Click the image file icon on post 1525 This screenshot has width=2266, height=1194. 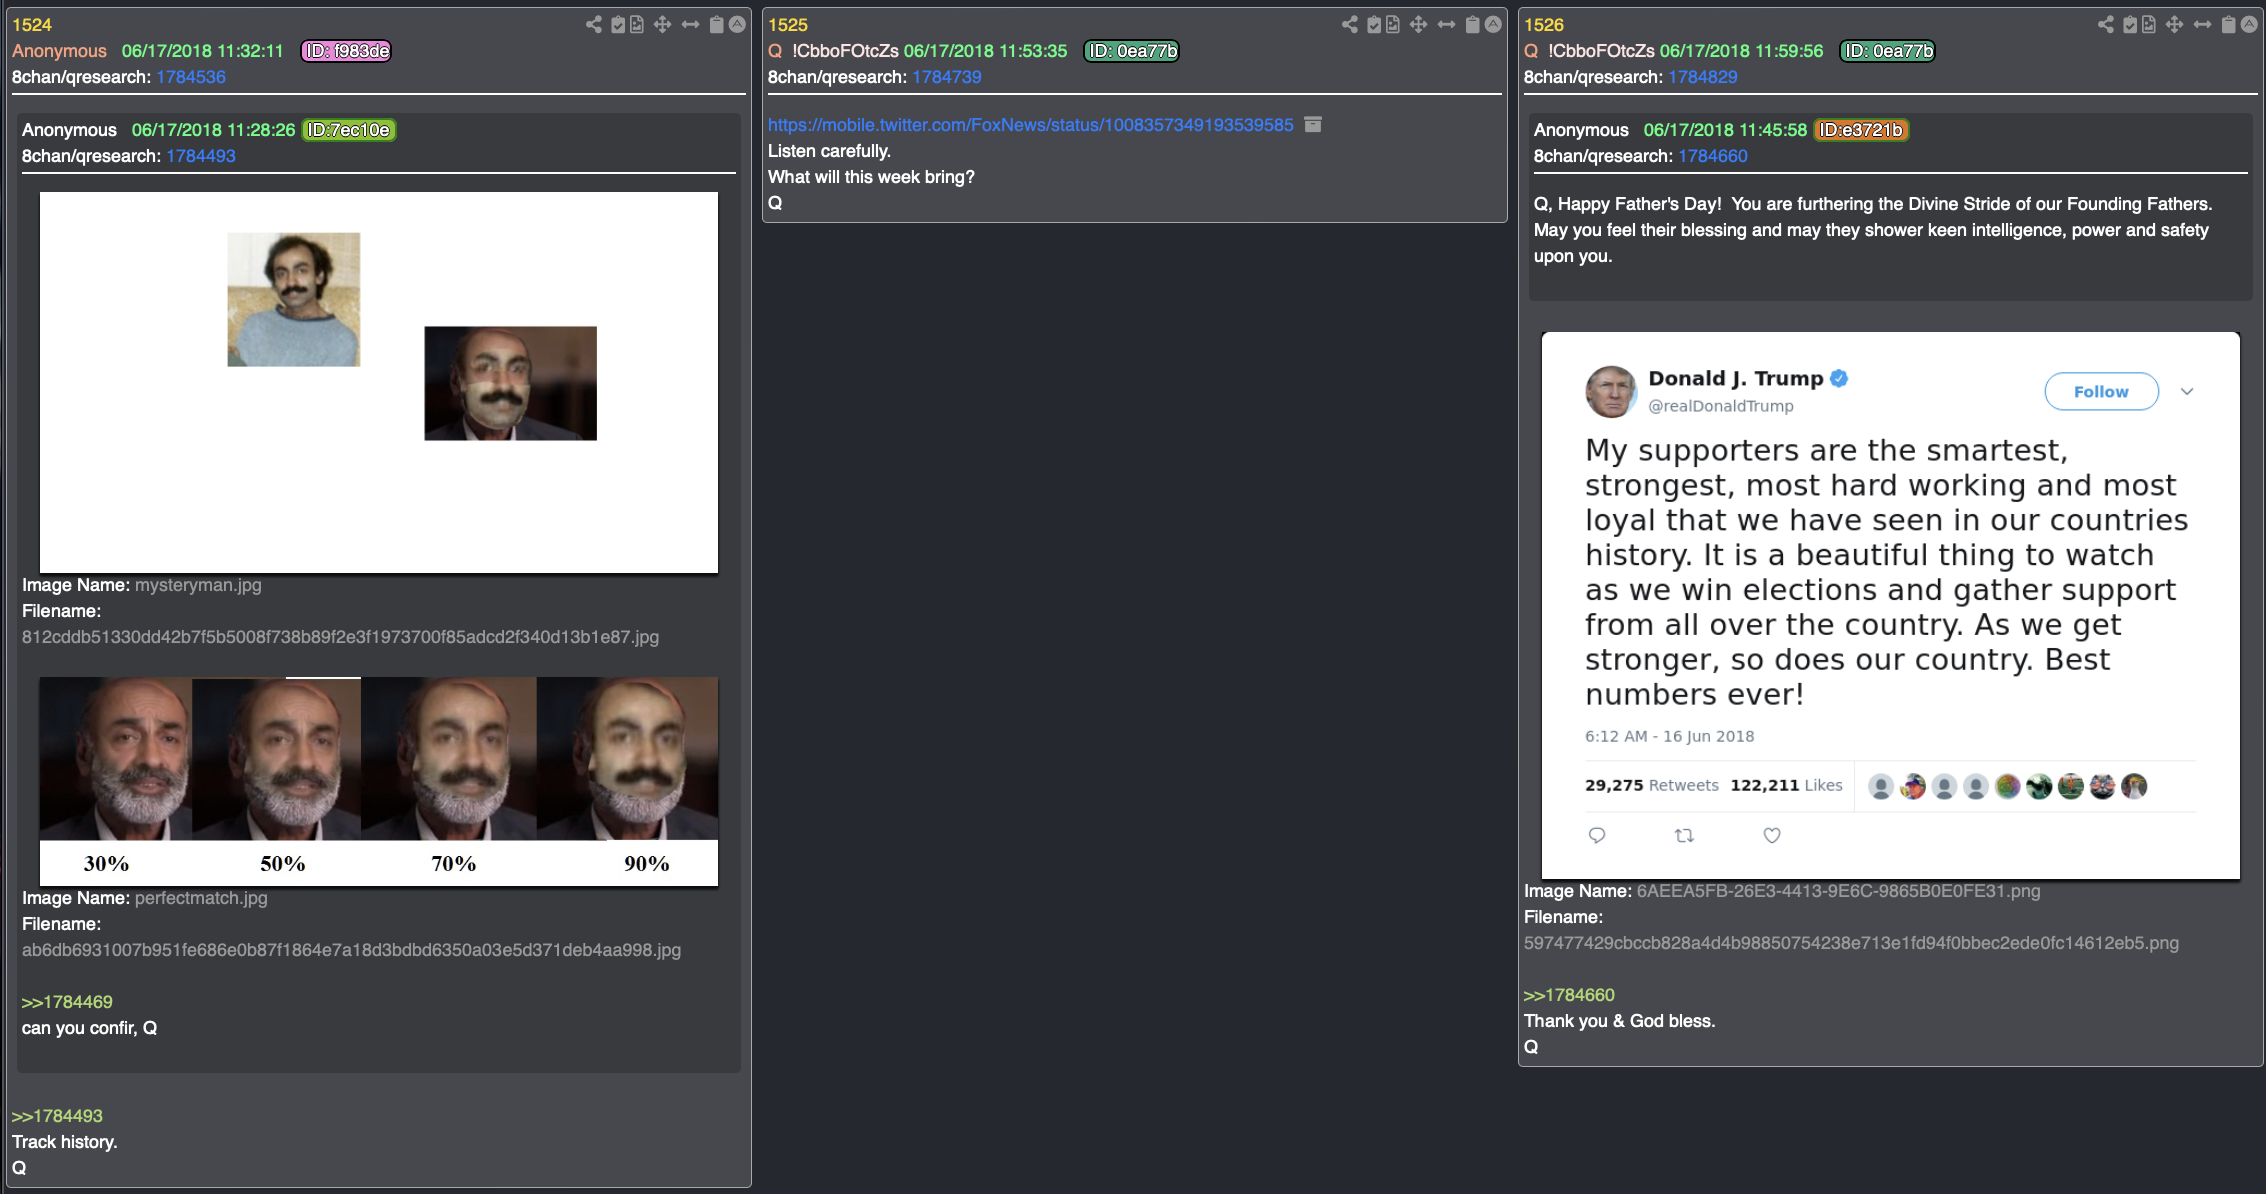click(1393, 25)
